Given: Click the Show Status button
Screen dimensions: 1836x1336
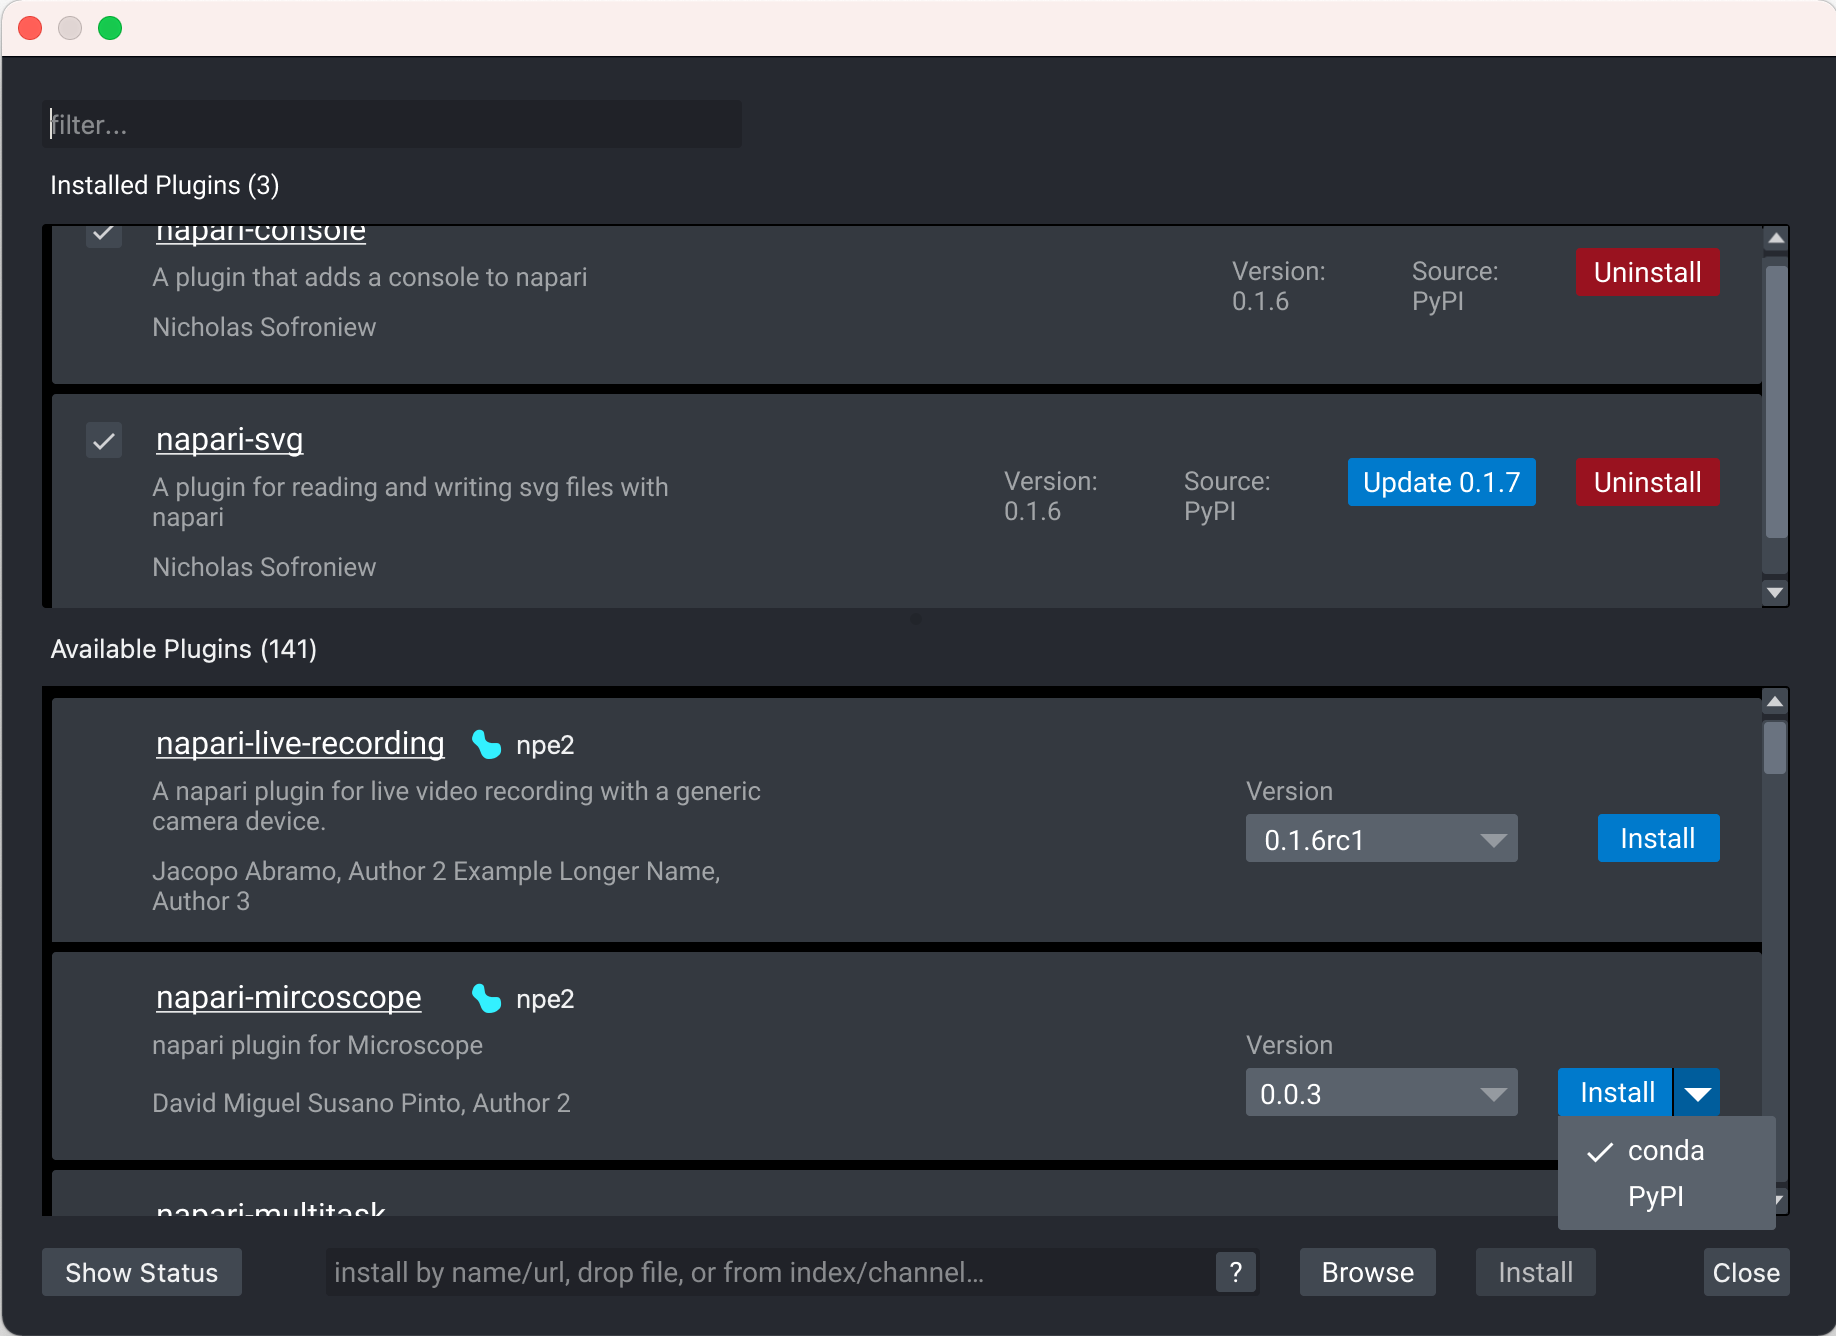Looking at the screenshot, I should click(x=142, y=1272).
